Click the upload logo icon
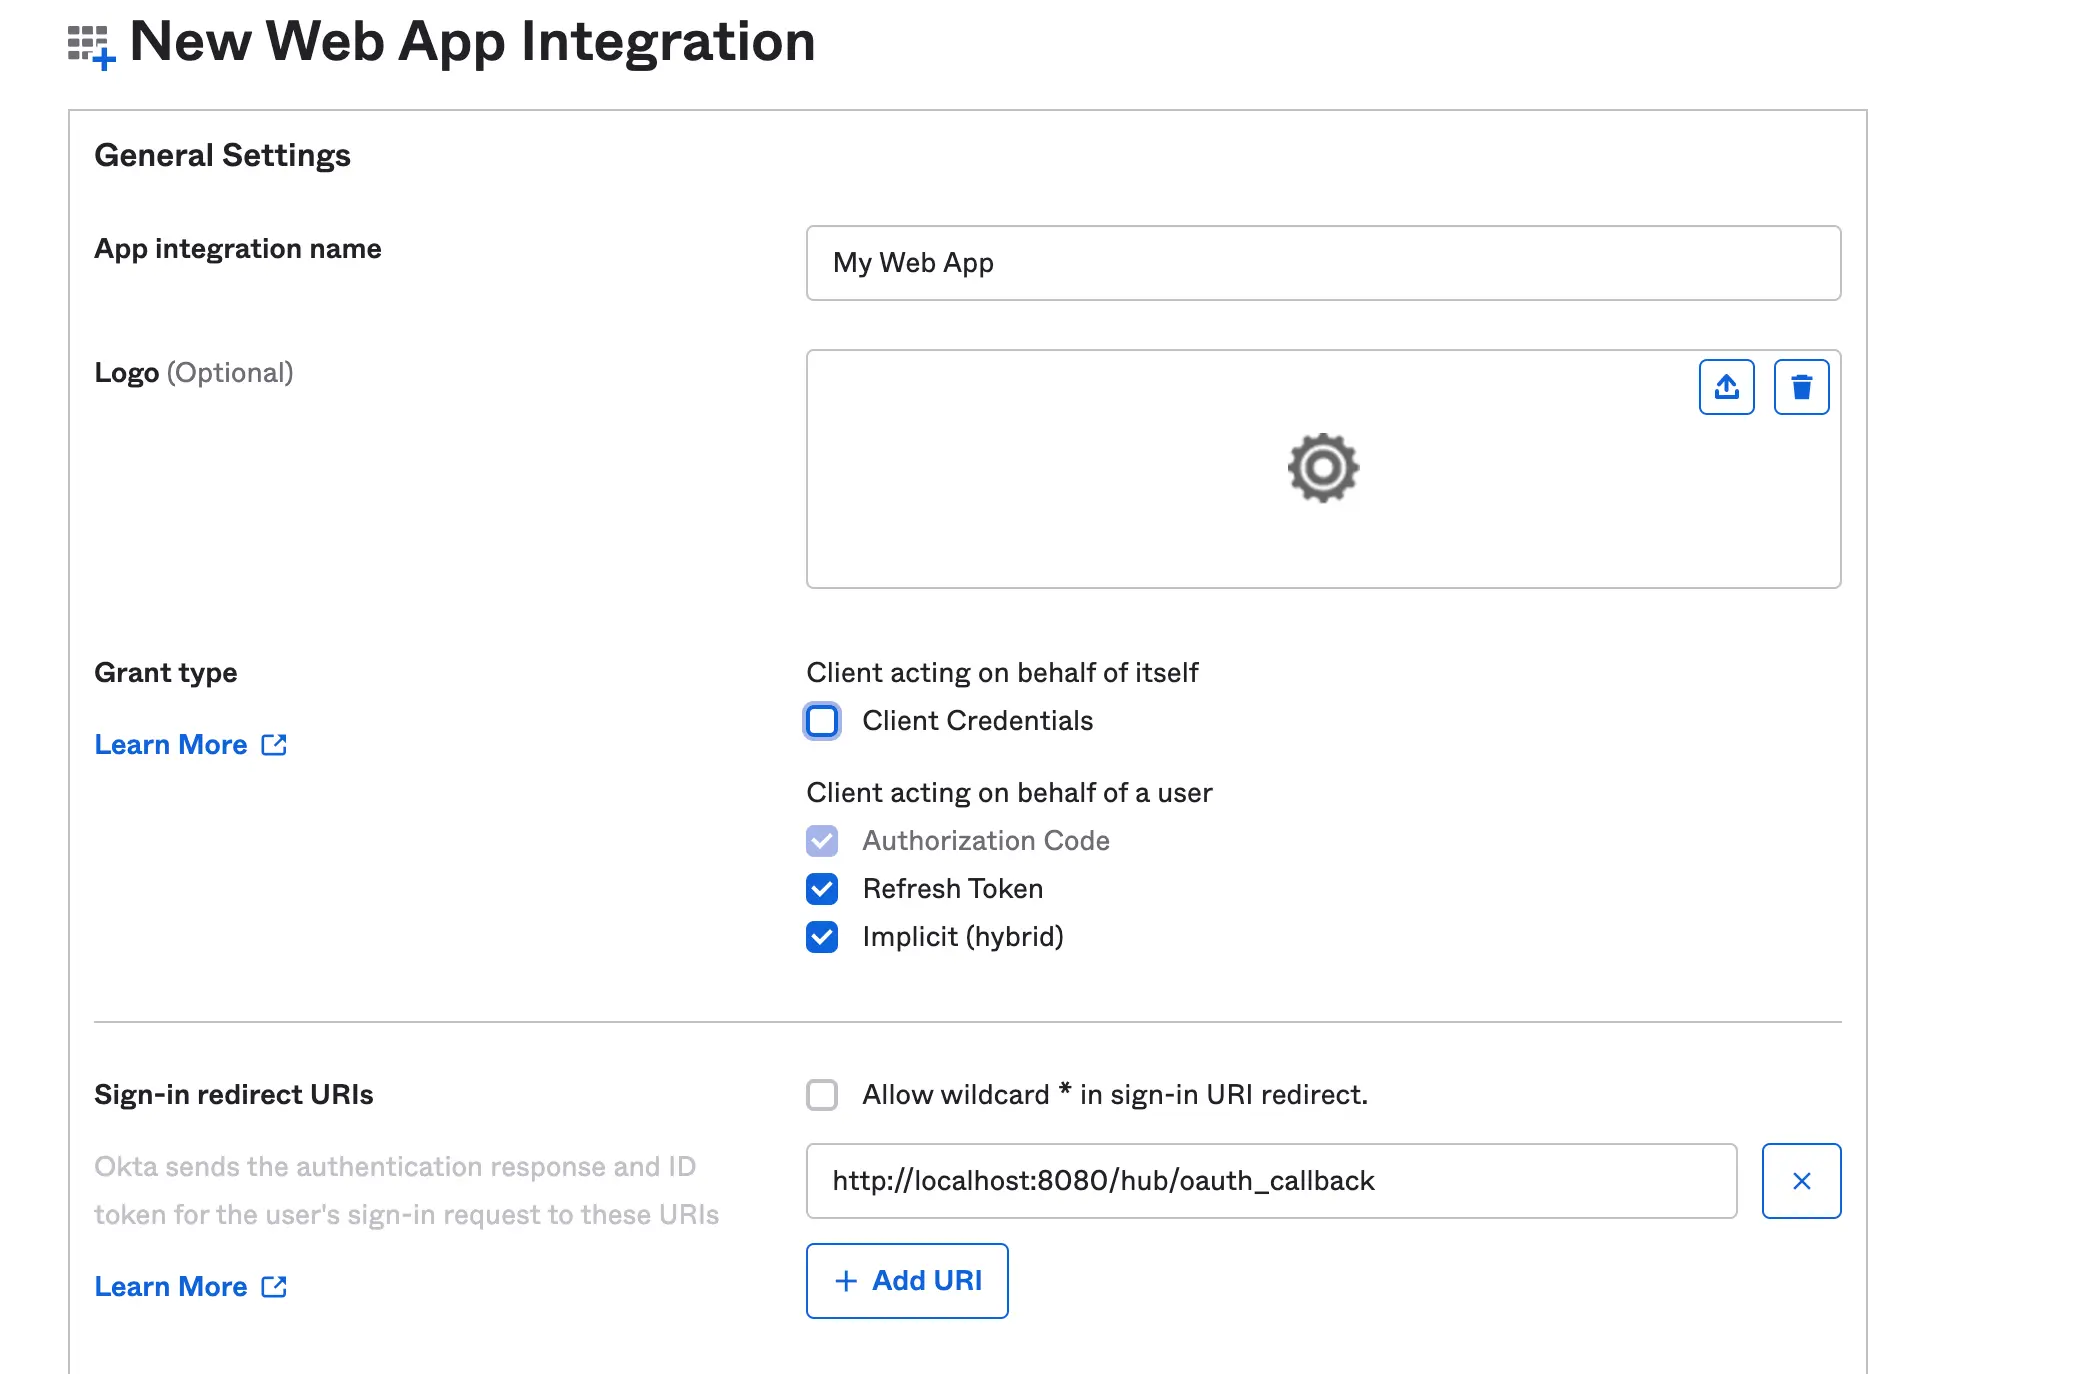 pyautogui.click(x=1726, y=387)
